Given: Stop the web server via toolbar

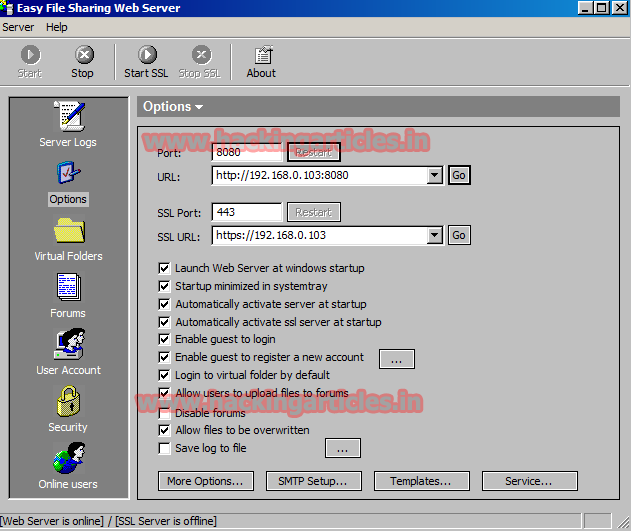Looking at the screenshot, I should (83, 62).
